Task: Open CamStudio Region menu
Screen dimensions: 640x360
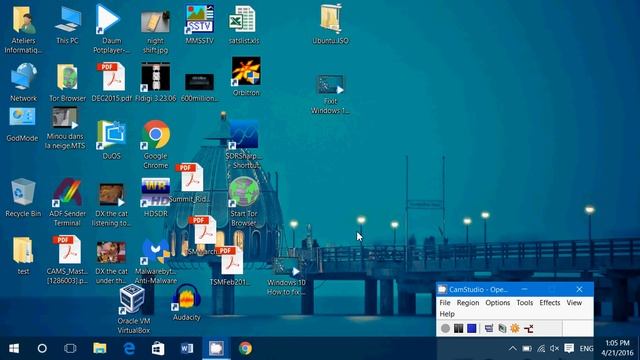Action: 468,302
